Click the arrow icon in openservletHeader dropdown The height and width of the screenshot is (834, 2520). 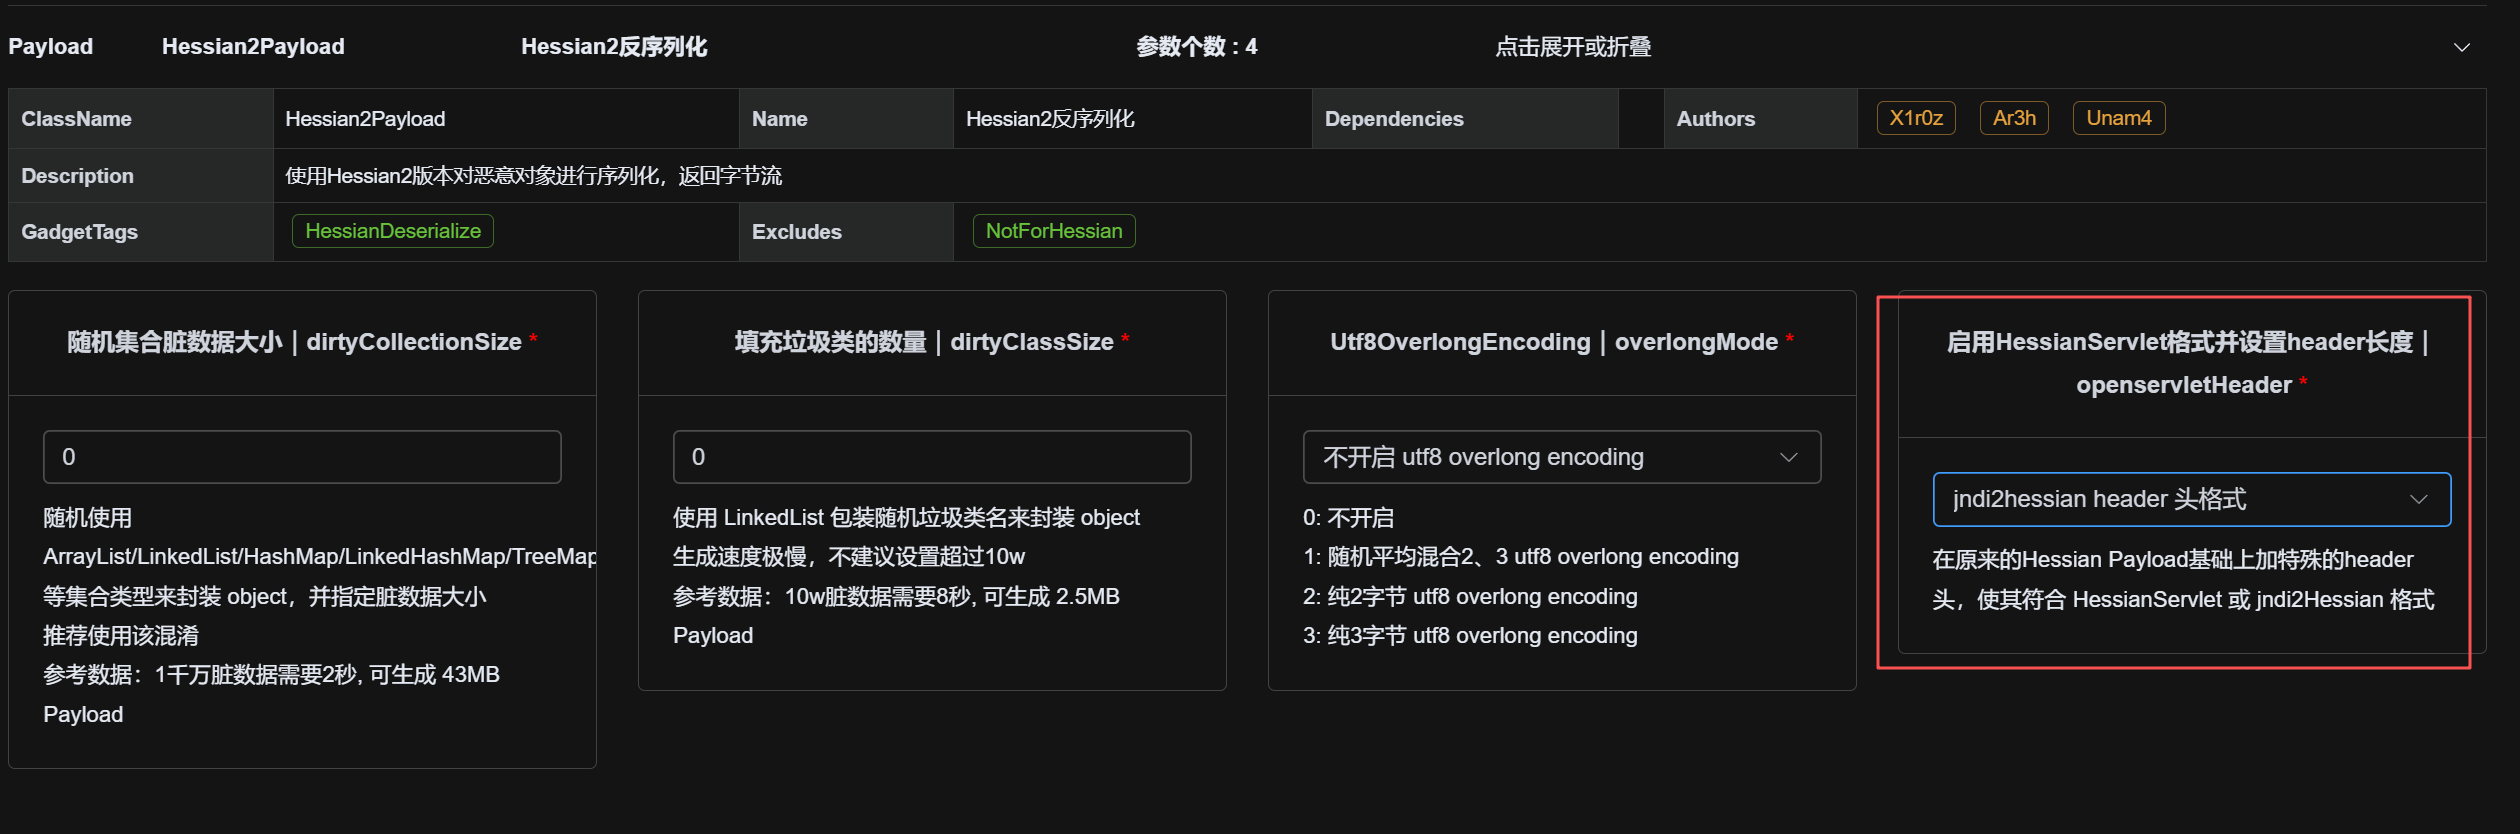(2418, 499)
